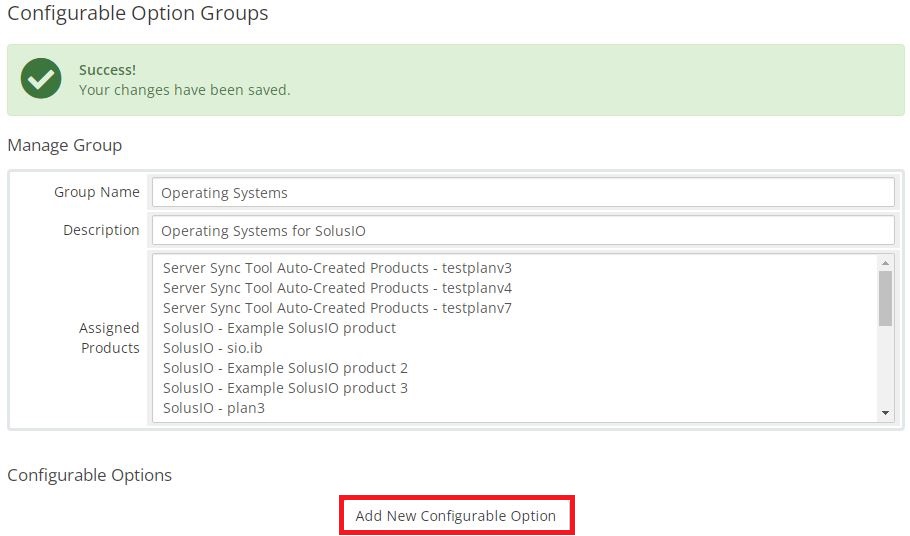Select SolusIO - Example SolusIO product 2
The width and height of the screenshot is (910, 536).
[x=285, y=368]
